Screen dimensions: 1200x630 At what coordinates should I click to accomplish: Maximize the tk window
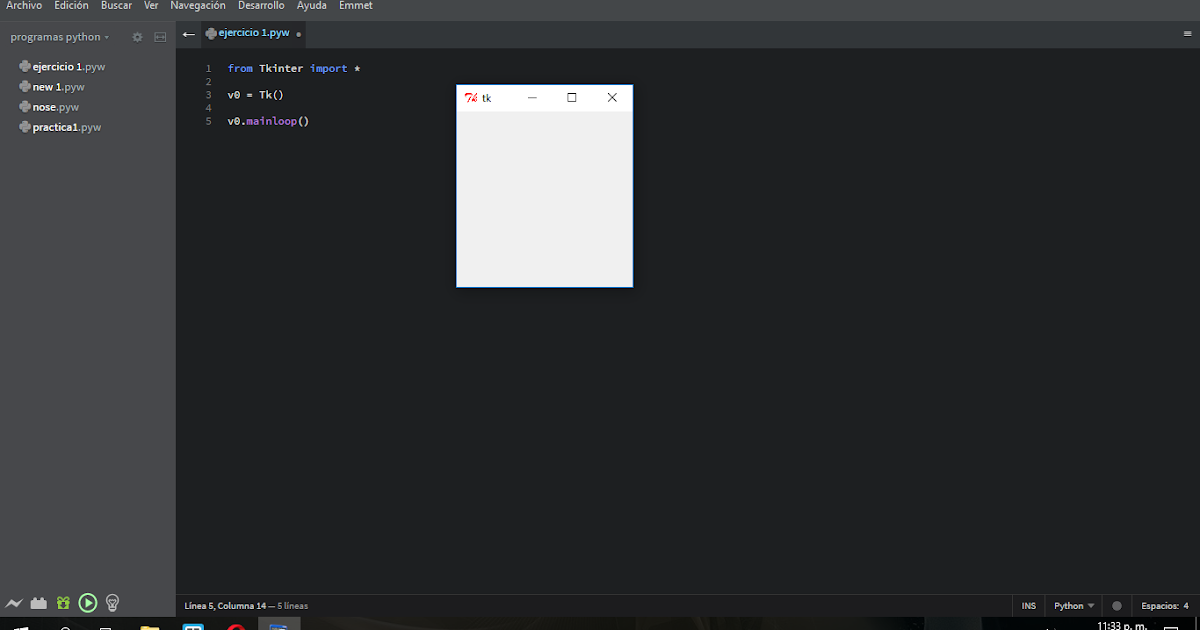572,98
